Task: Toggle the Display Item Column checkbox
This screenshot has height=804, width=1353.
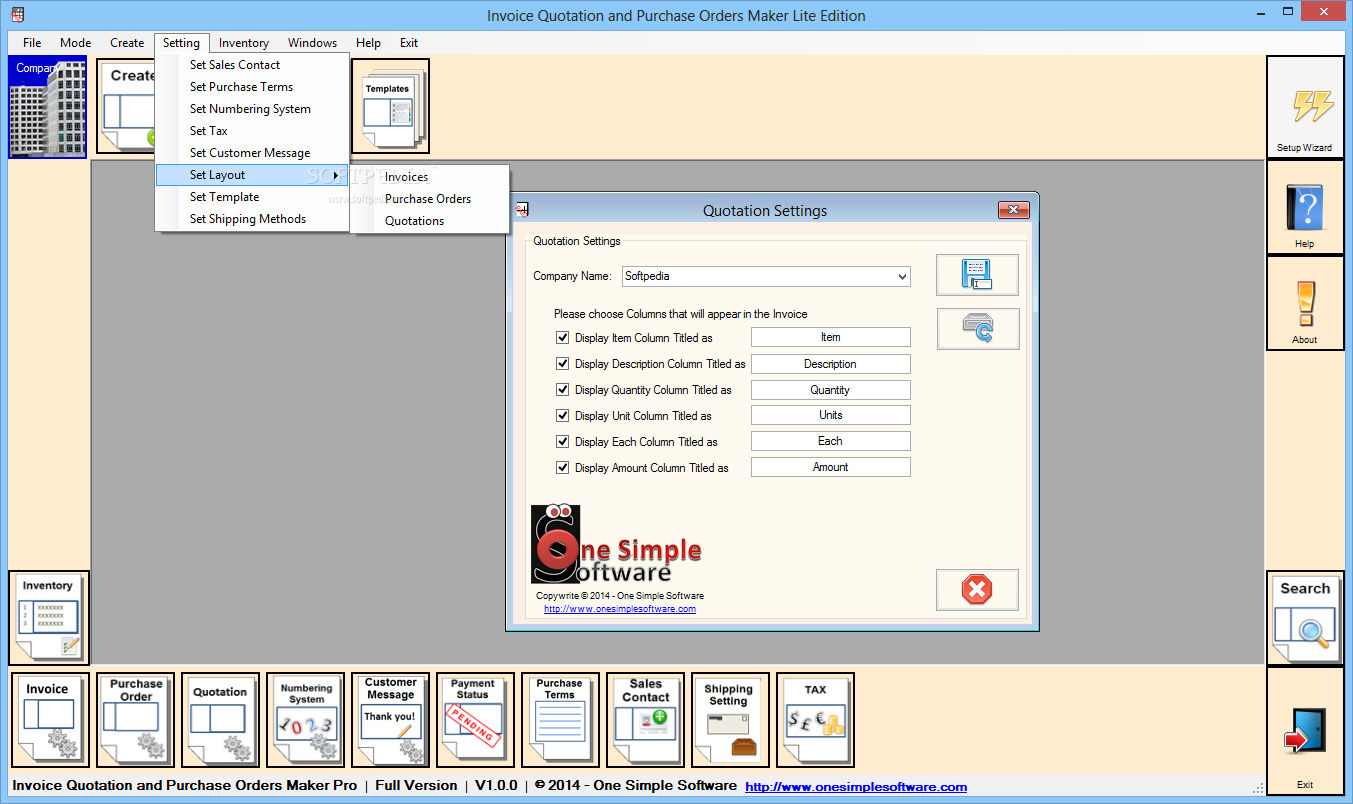Action: tap(562, 338)
